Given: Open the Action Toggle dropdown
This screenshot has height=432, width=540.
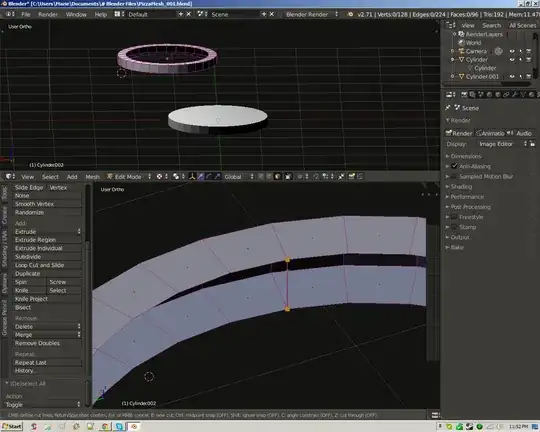Looking at the screenshot, I should pyautogui.click(x=43, y=404).
